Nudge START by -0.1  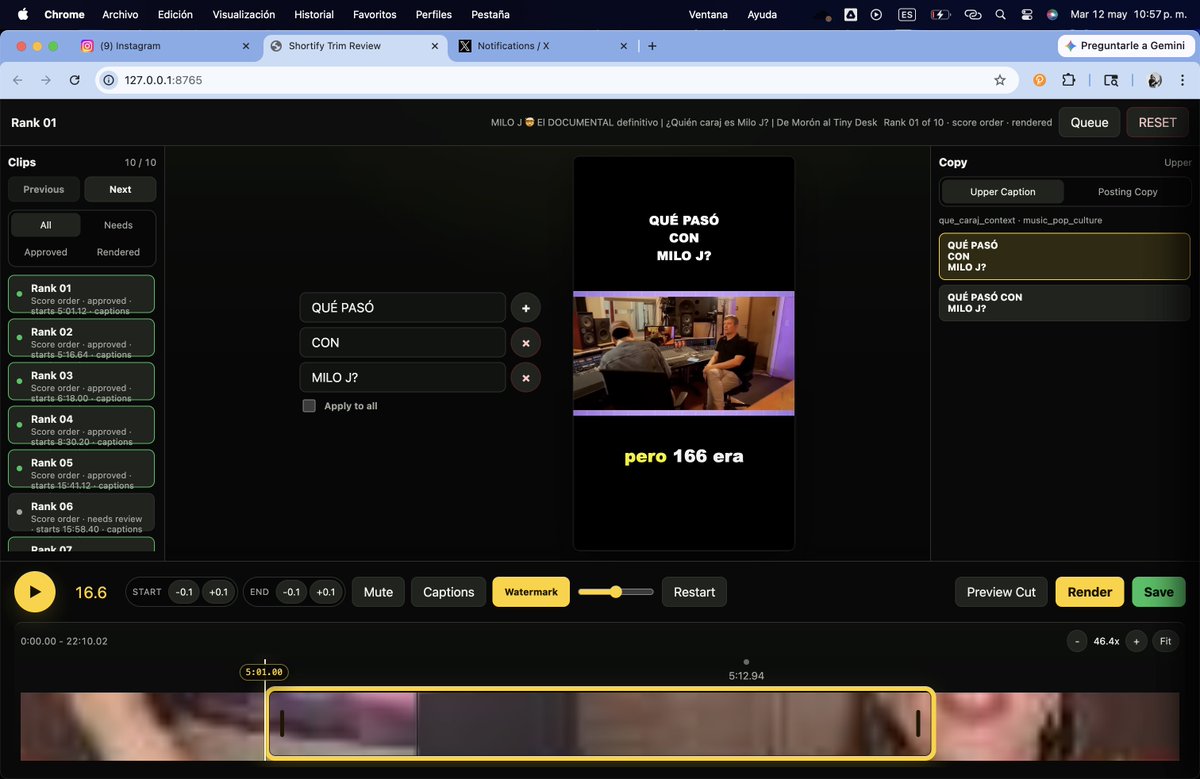click(184, 592)
